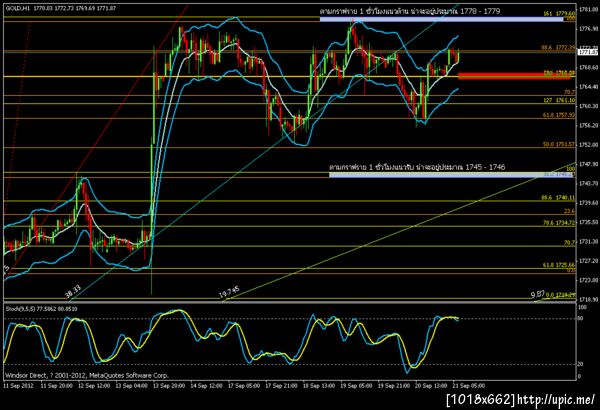
Task: Click the time axis label 13 Sep 20:00
Action: 169,386
